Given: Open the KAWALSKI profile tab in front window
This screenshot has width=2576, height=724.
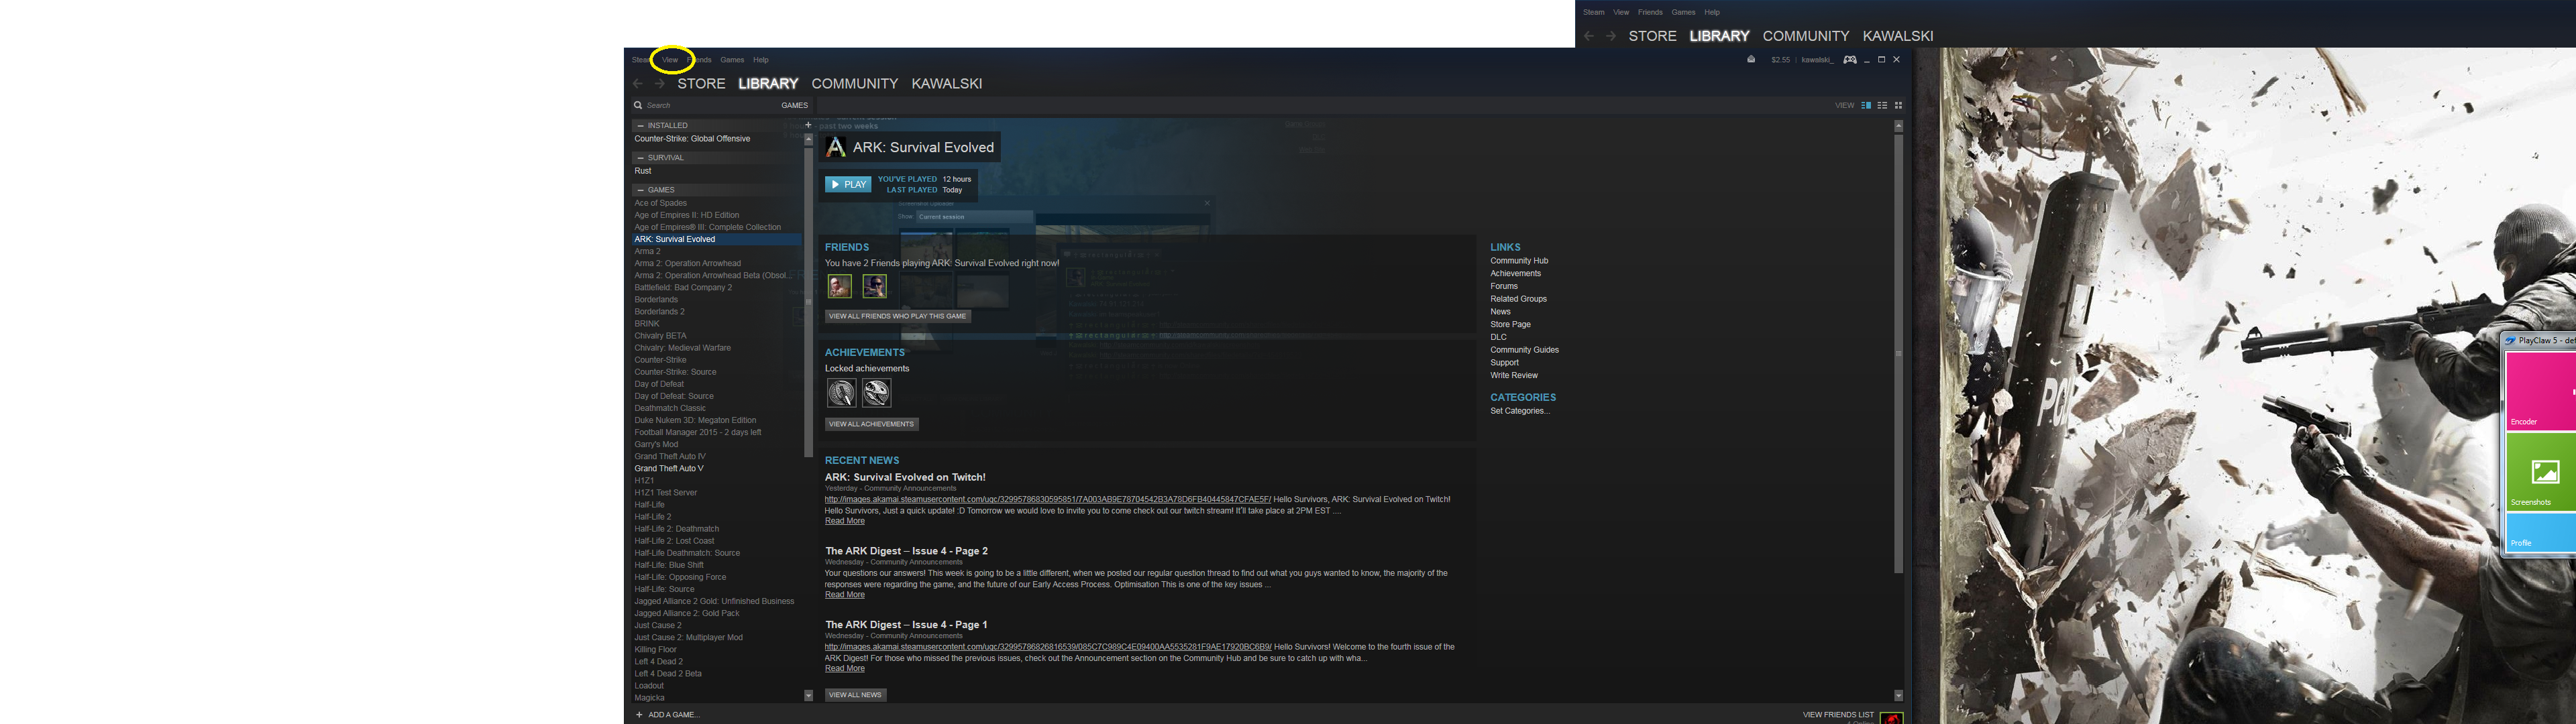Looking at the screenshot, I should pos(947,84).
